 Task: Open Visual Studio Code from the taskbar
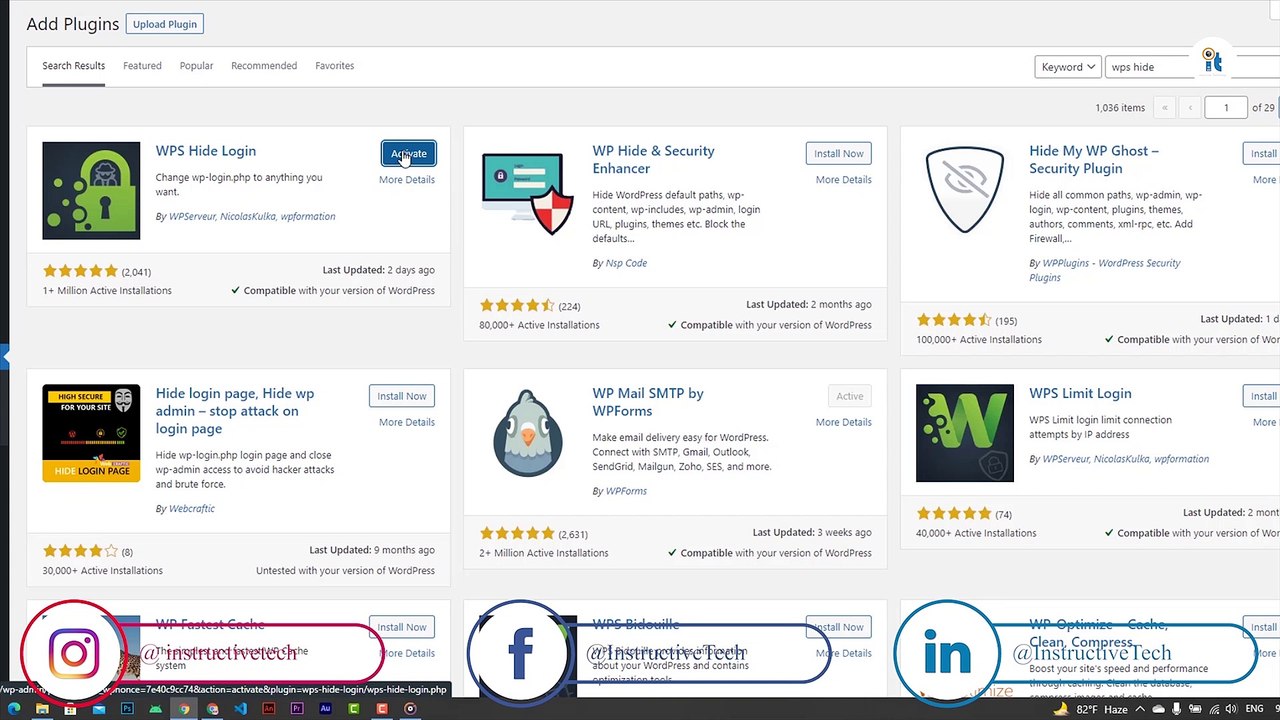240,708
